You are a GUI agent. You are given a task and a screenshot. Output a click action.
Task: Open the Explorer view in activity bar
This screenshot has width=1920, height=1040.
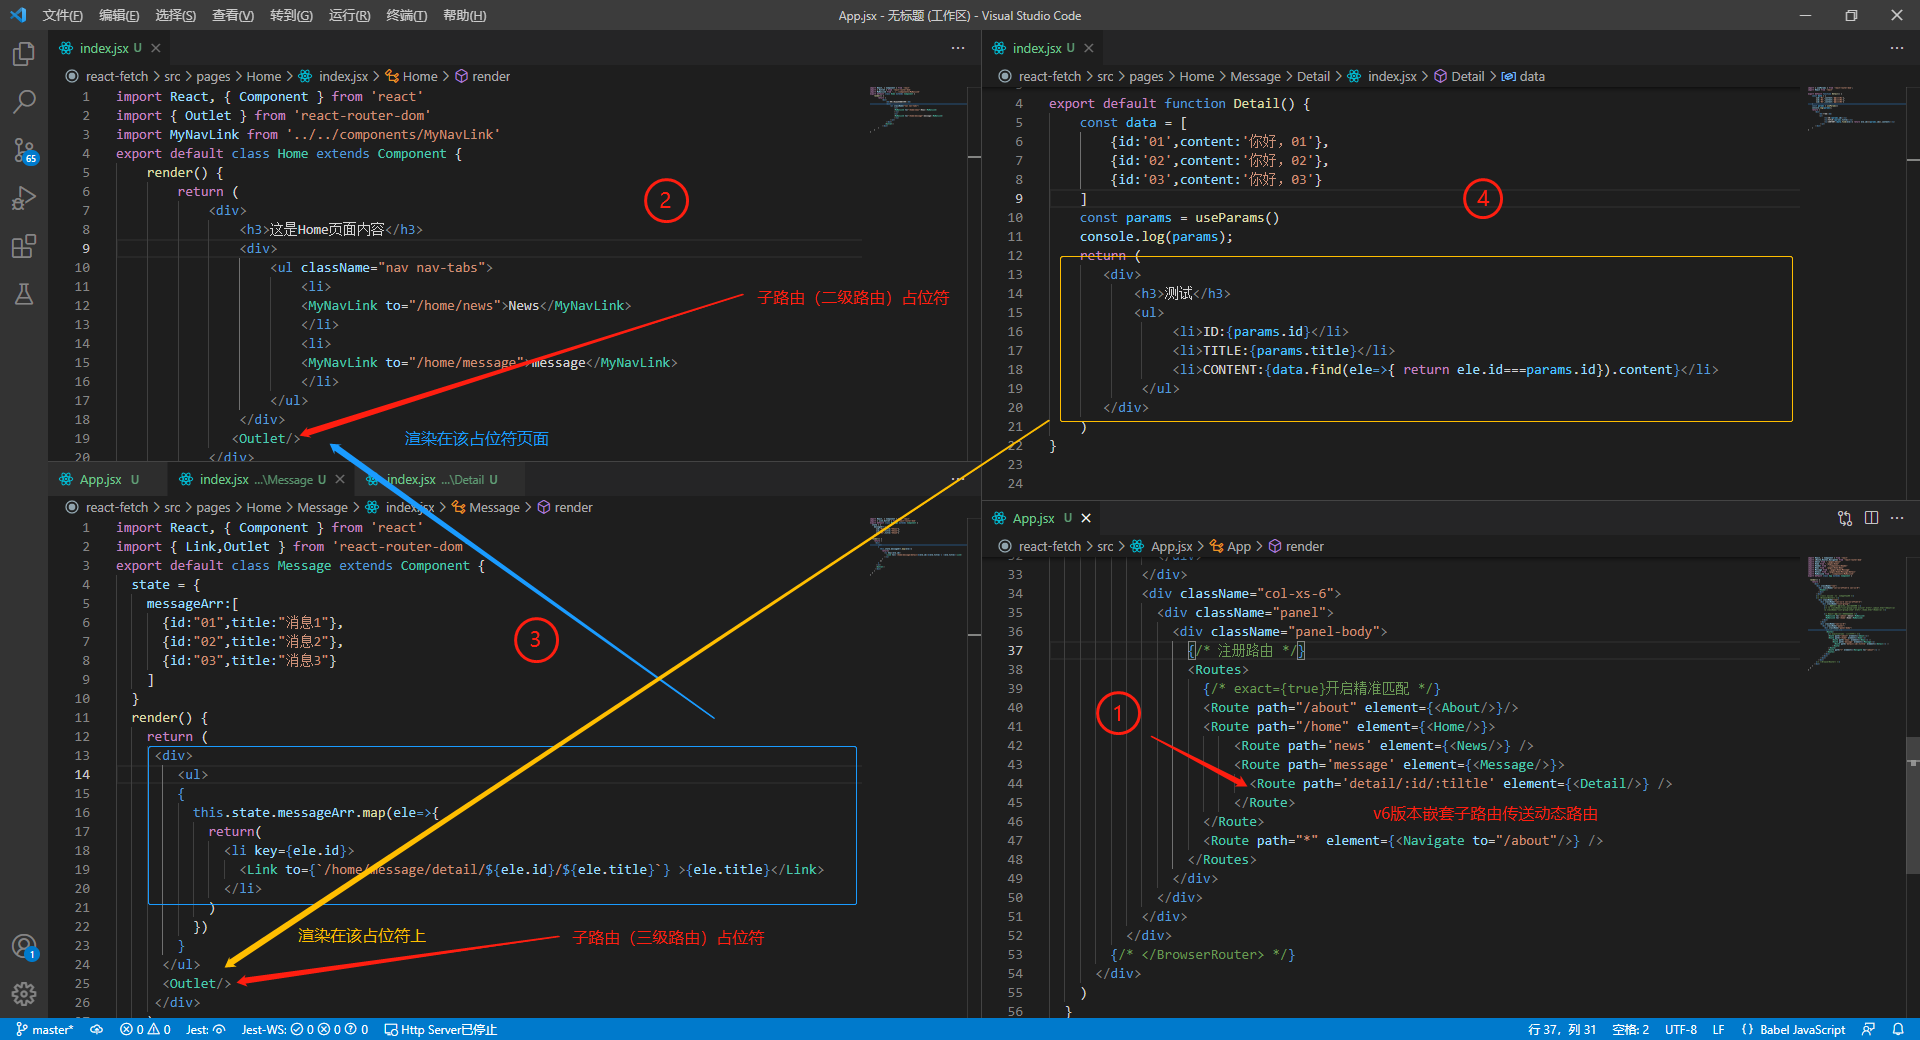(24, 54)
